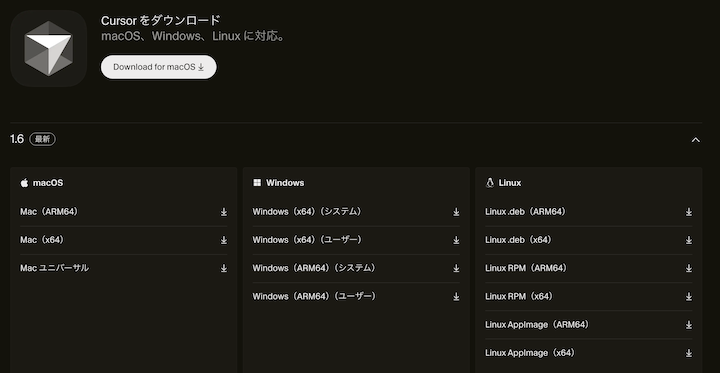The width and height of the screenshot is (720, 373).
Task: Click the macOS、Windows、Linux に対応。 subtitle
Action: pyautogui.click(x=193, y=36)
